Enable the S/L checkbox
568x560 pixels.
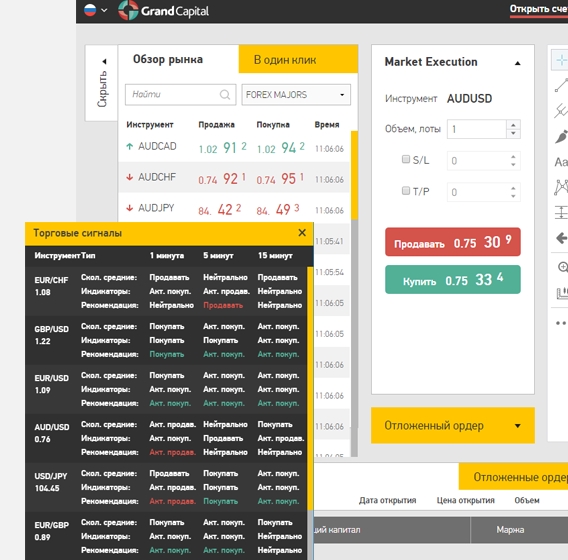click(x=406, y=159)
